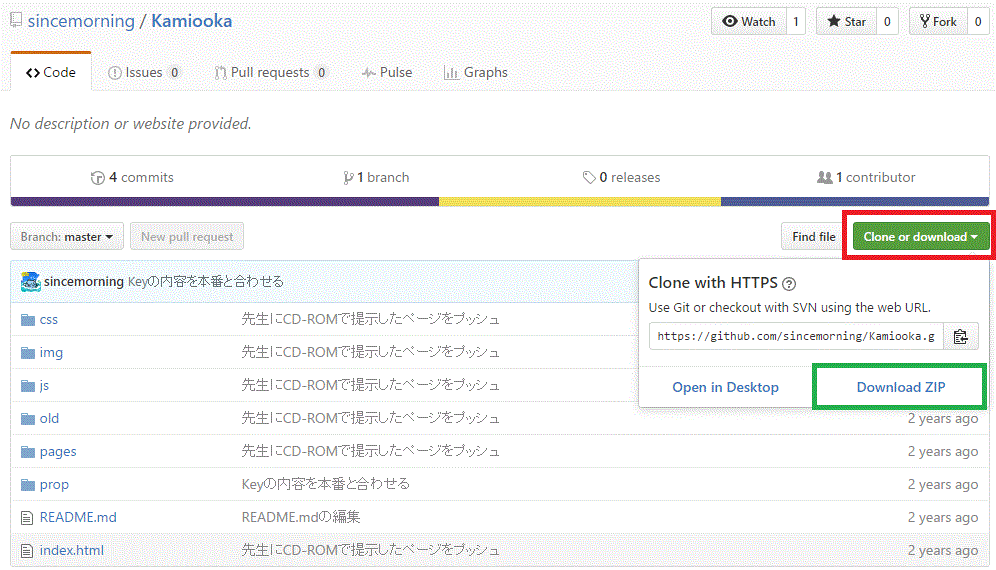
Task: Open the old folder
Action: (49, 419)
